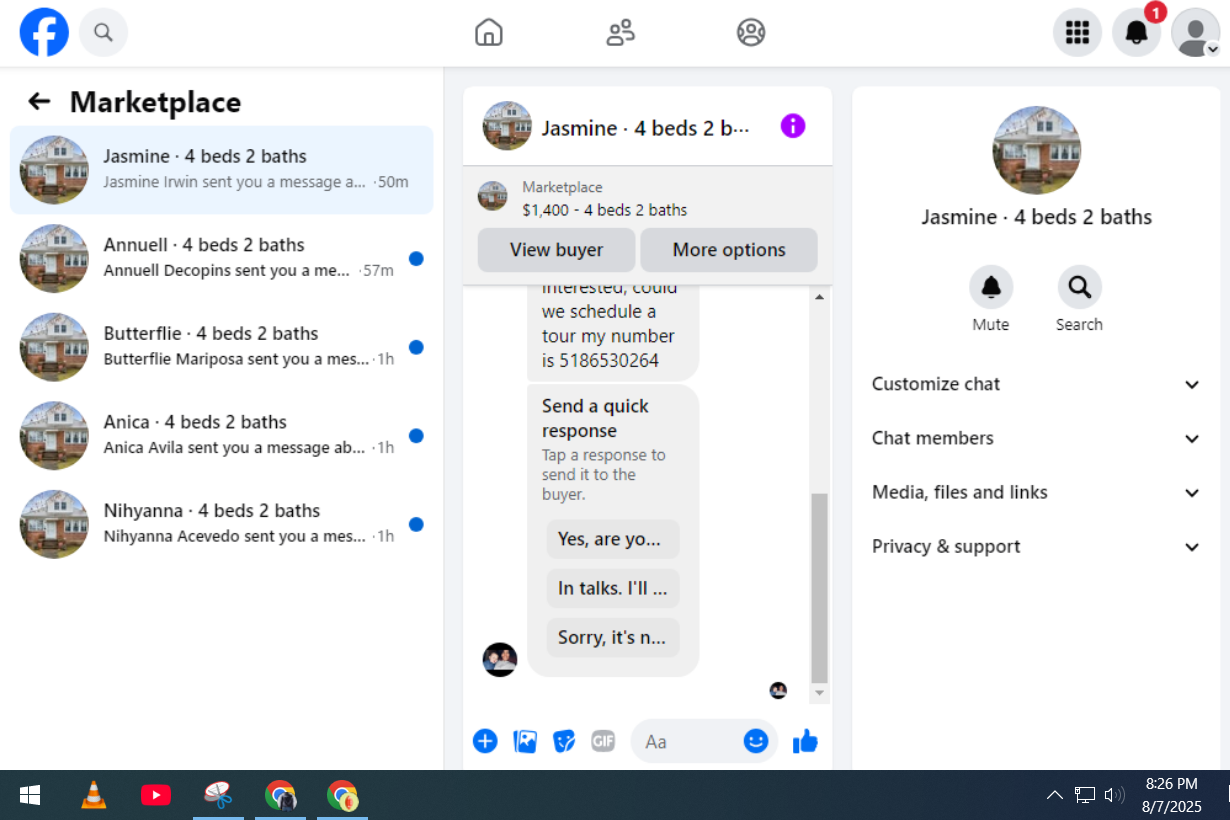The image size is (1230, 820).
Task: Open the Groups icon in top bar
Action: (x=751, y=33)
